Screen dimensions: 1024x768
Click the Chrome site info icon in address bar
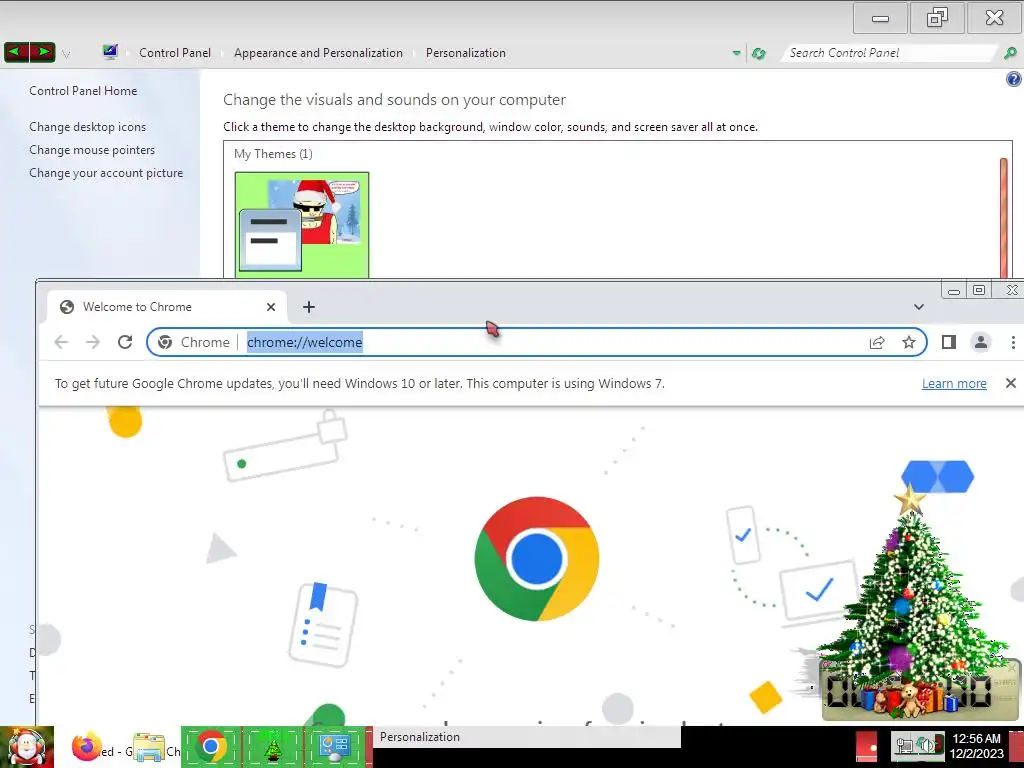165,342
